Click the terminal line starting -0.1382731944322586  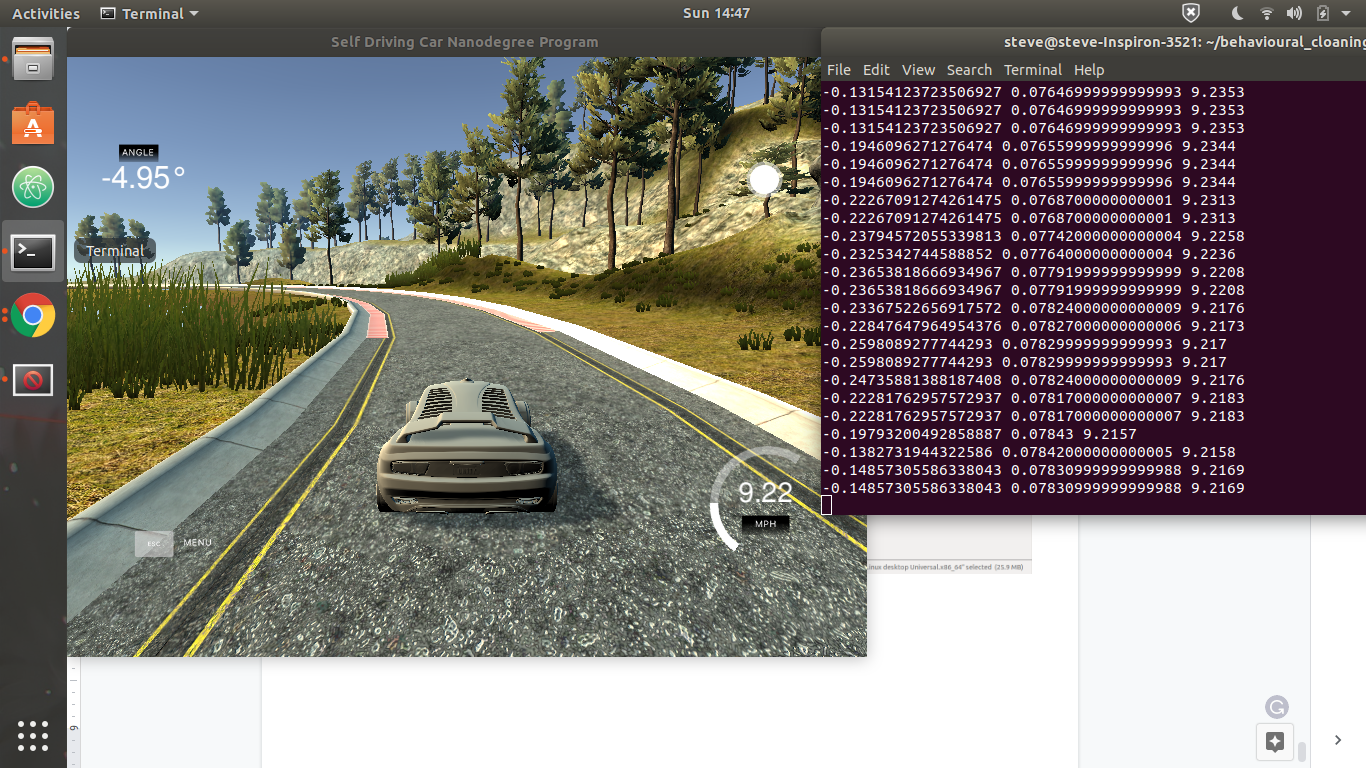point(1029,452)
